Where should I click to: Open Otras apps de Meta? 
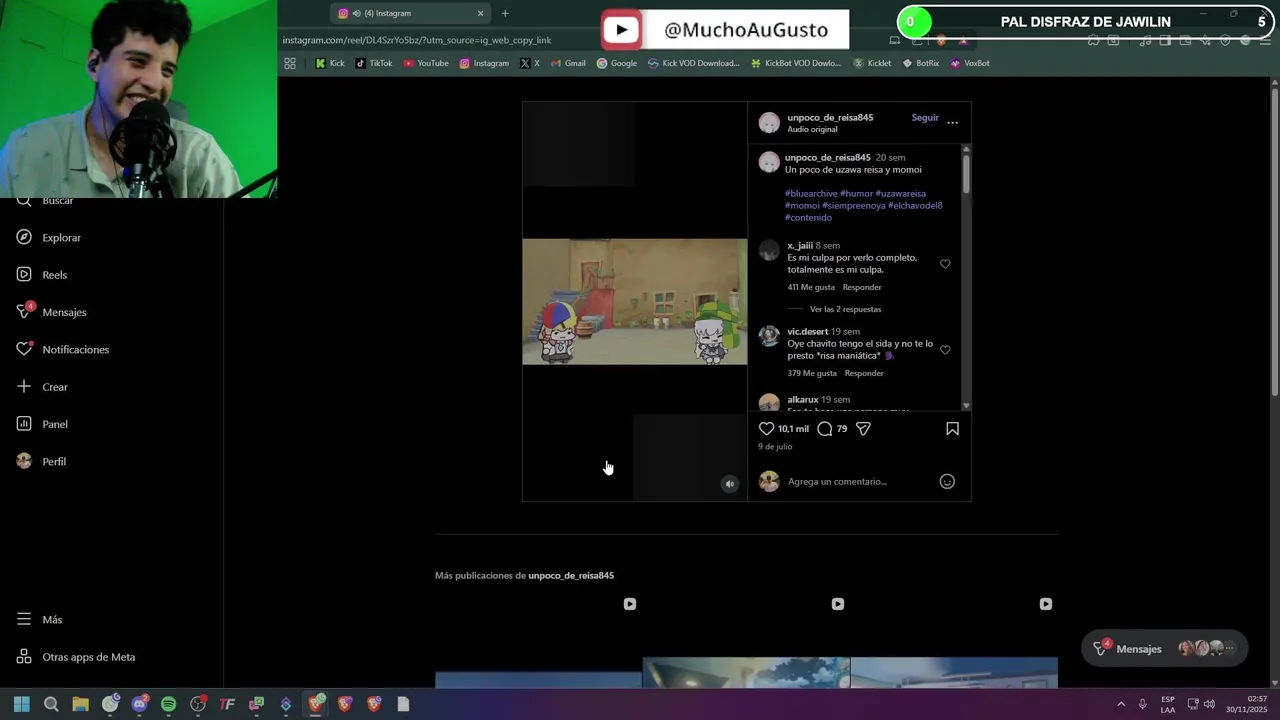coord(75,657)
